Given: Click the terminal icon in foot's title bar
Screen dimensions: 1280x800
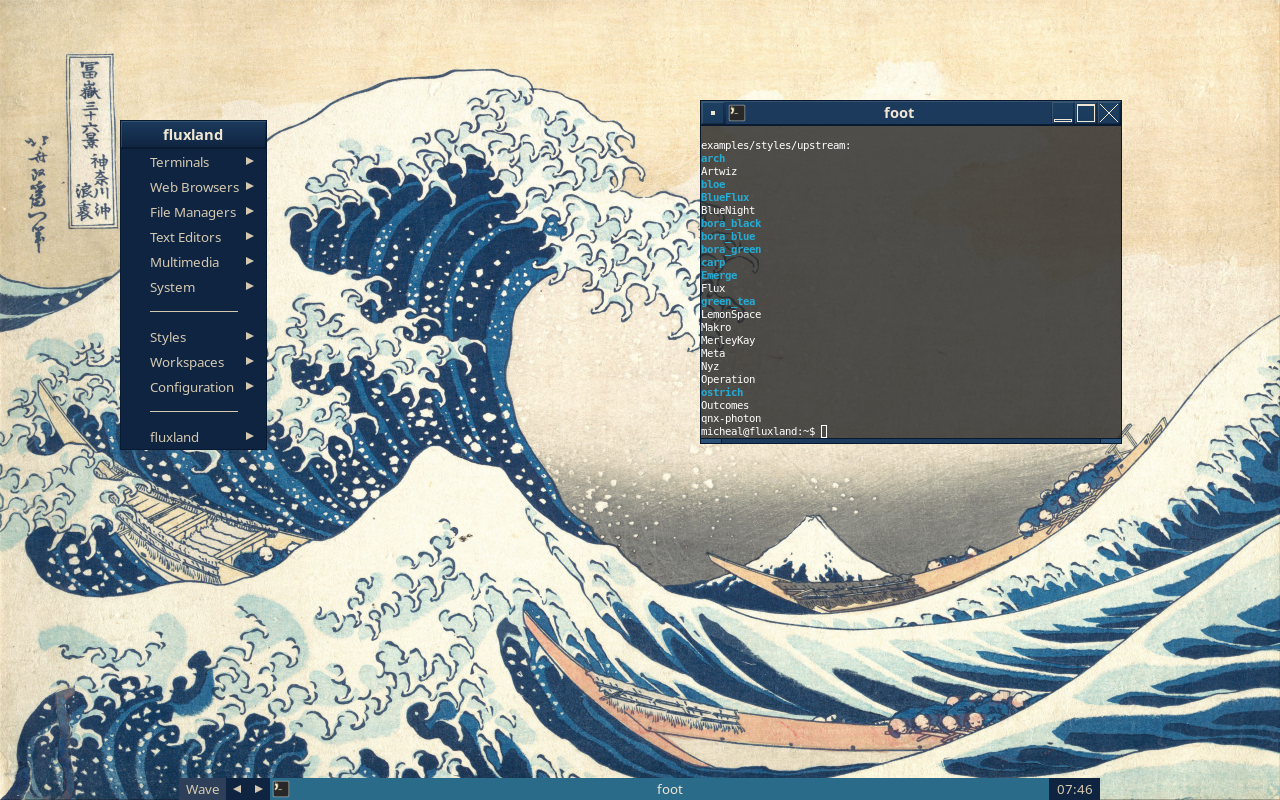Looking at the screenshot, I should coord(737,113).
